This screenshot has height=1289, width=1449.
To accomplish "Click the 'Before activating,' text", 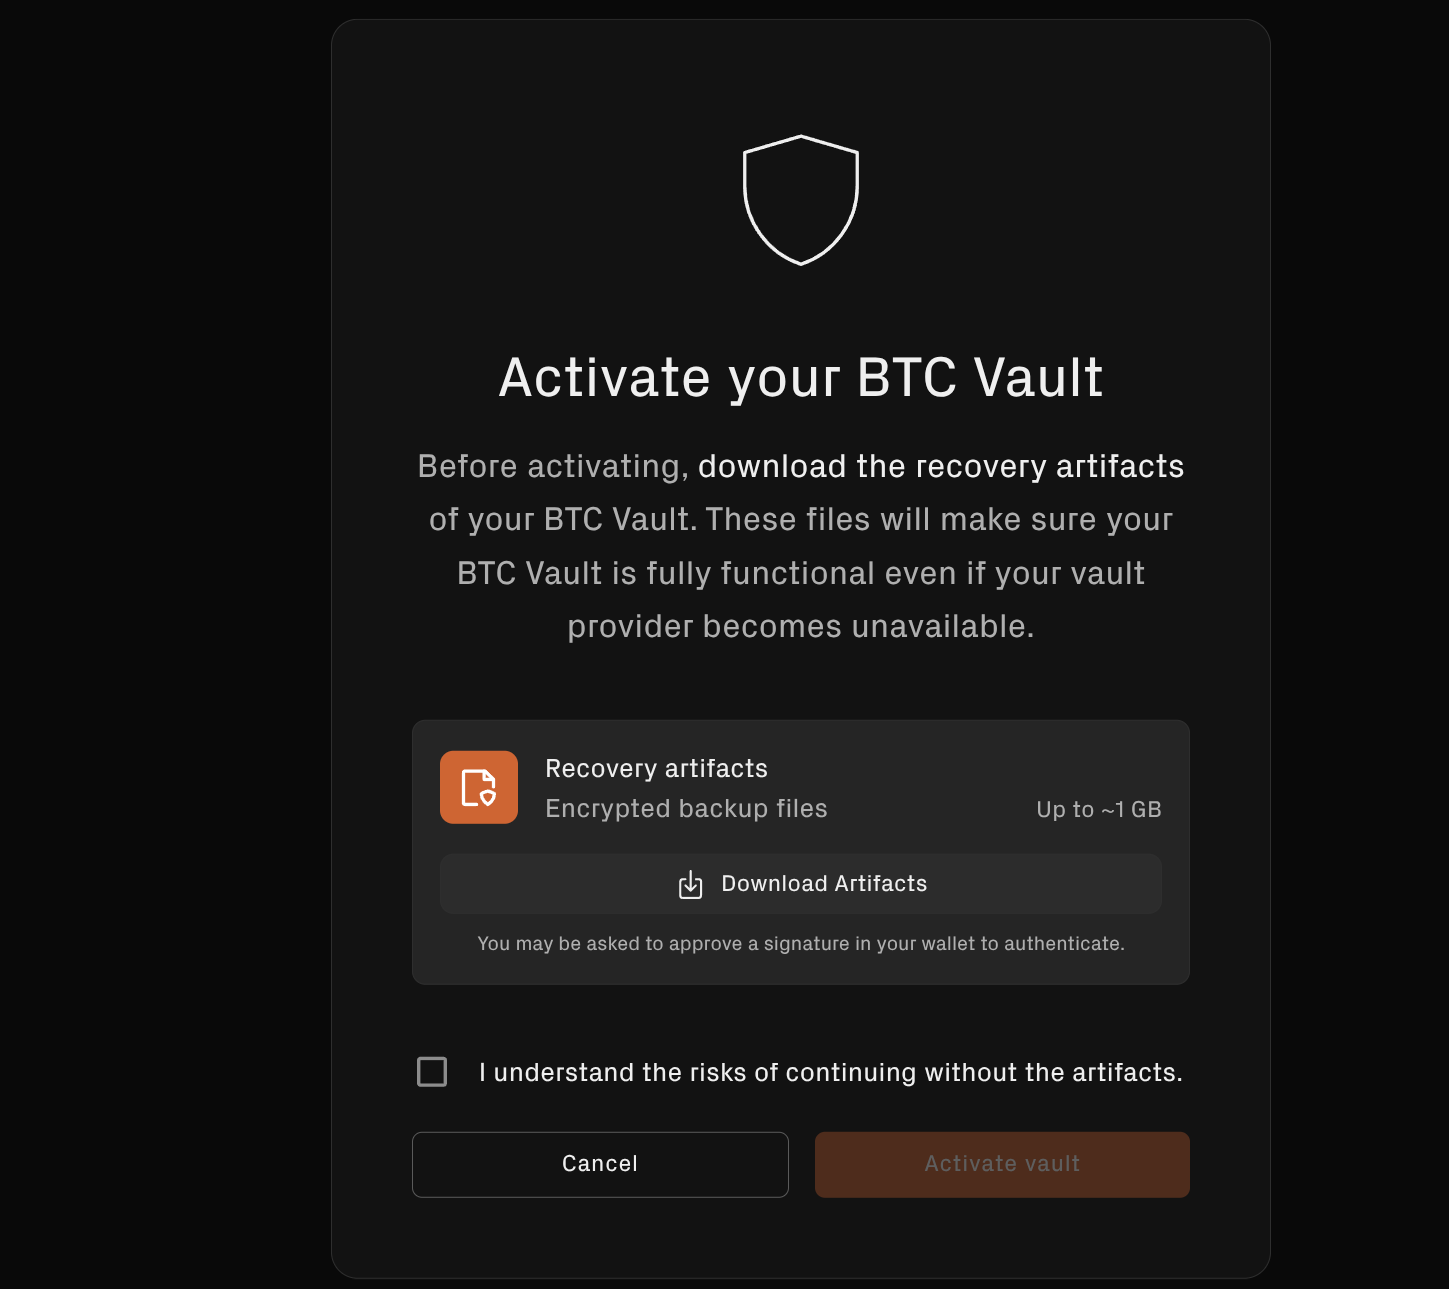I will coord(553,466).
